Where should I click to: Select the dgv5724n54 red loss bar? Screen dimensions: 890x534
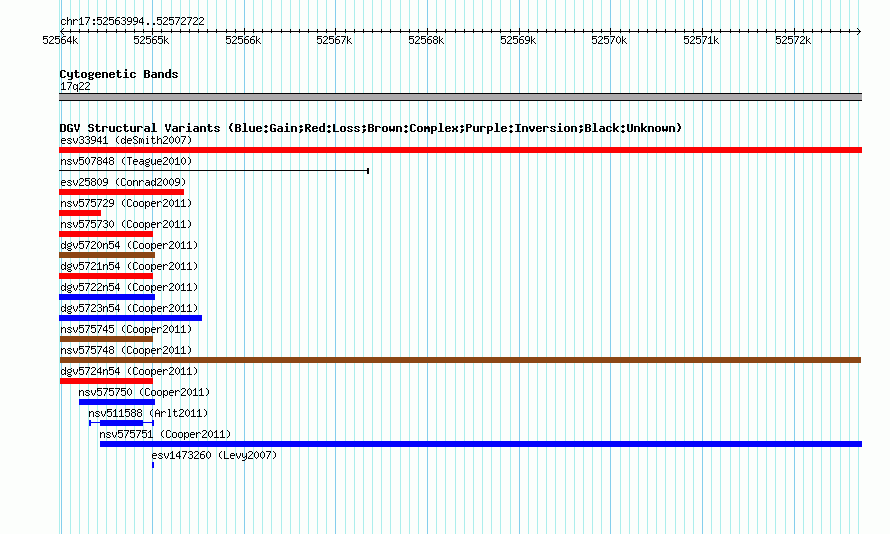[106, 381]
